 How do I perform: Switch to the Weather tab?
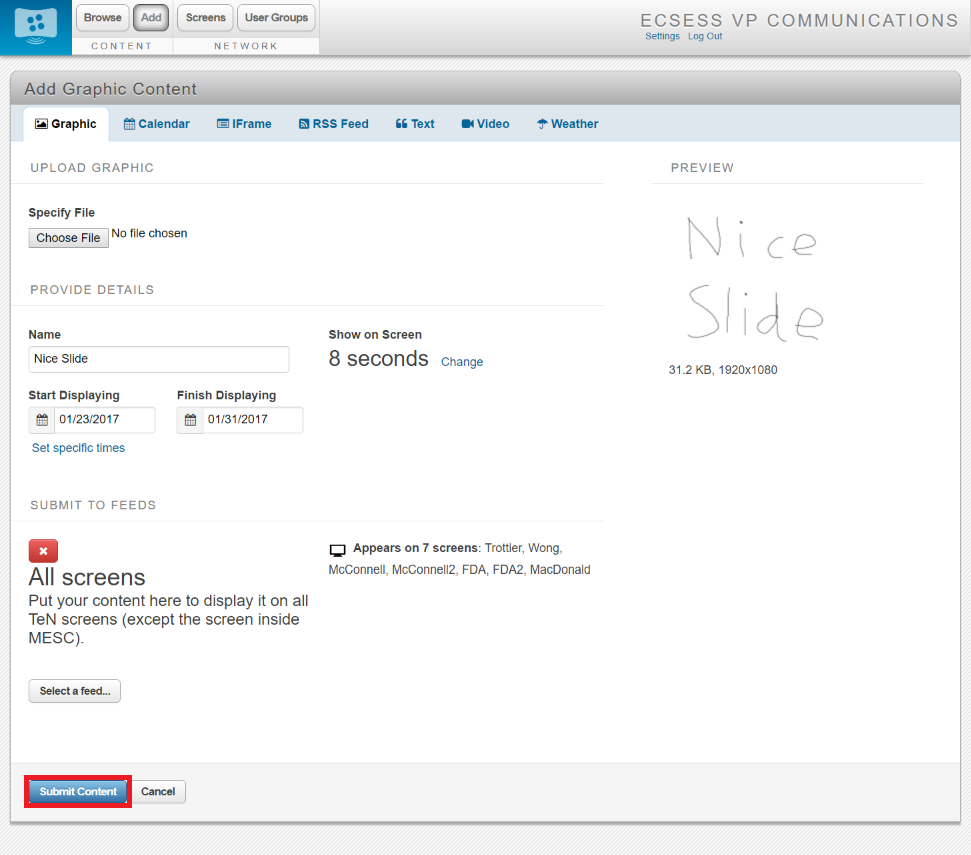(x=567, y=124)
